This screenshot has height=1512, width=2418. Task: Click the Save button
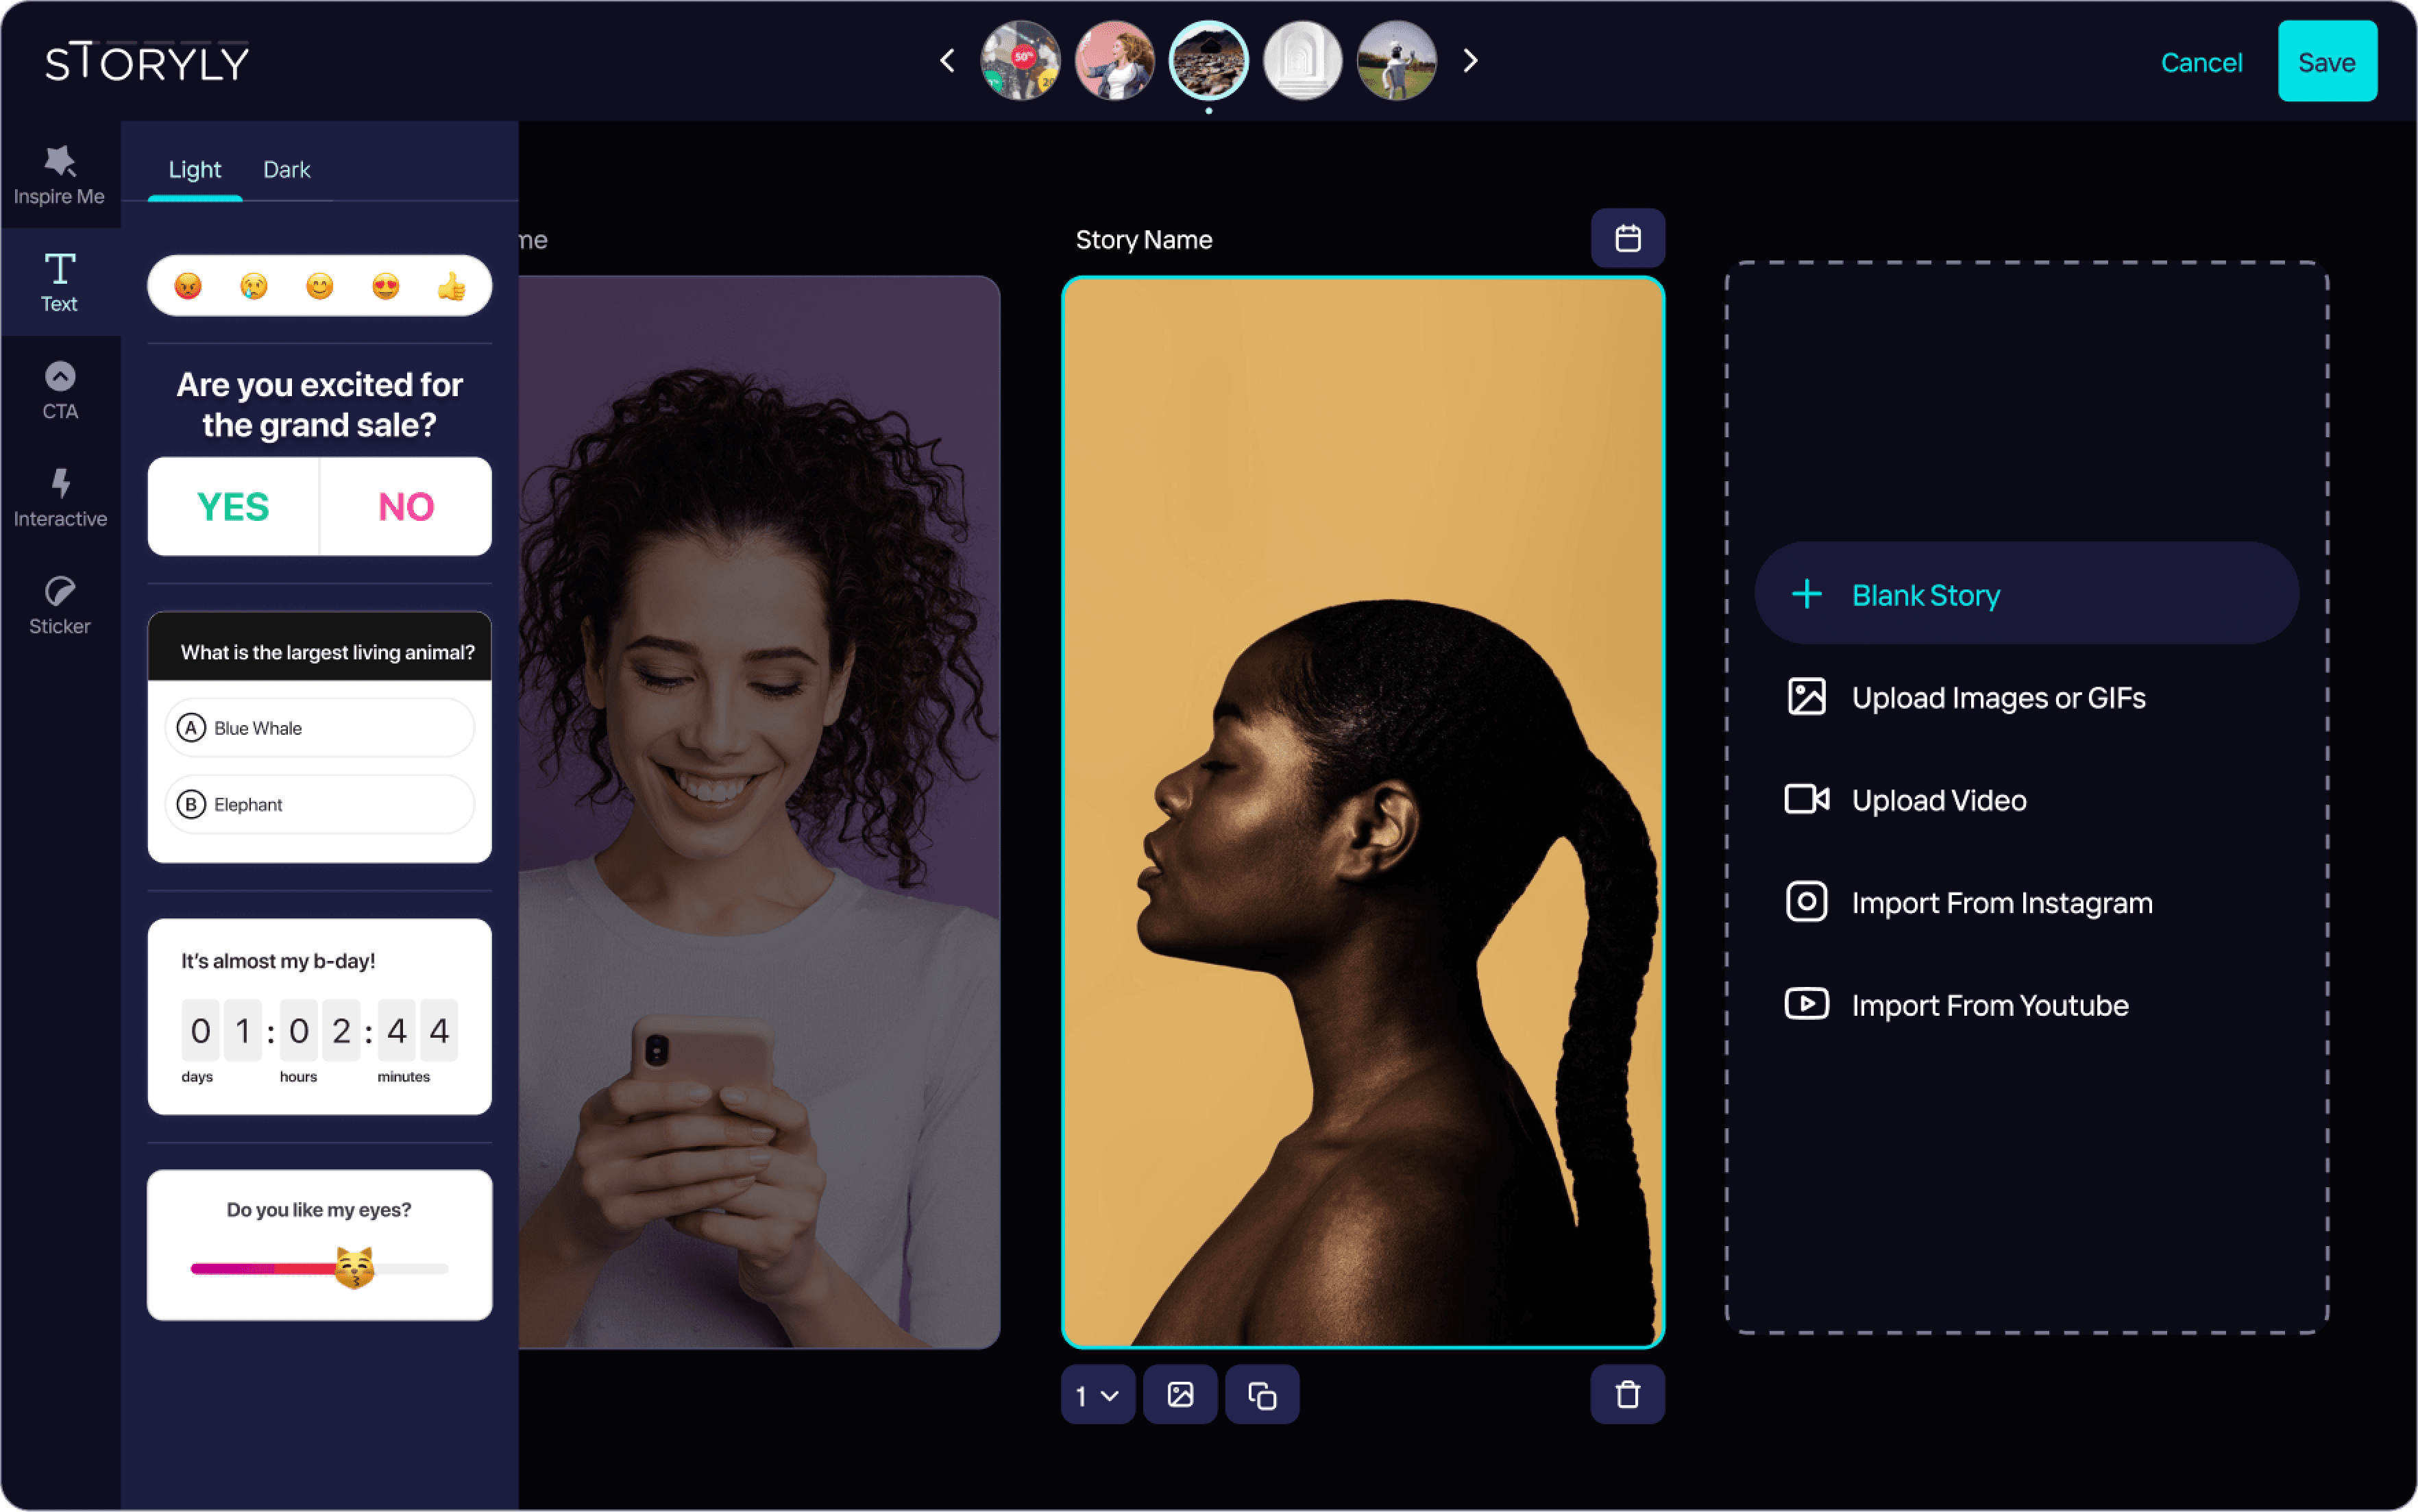pyautogui.click(x=2326, y=62)
